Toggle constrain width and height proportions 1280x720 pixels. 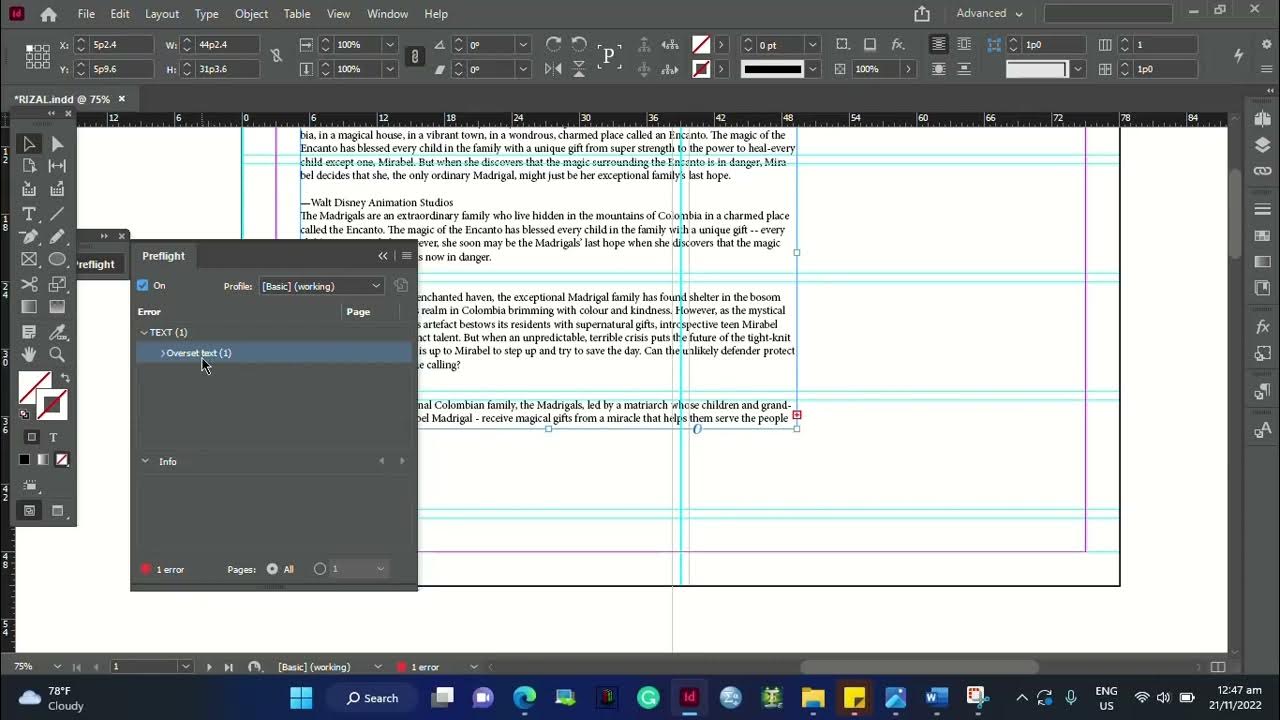coord(276,57)
